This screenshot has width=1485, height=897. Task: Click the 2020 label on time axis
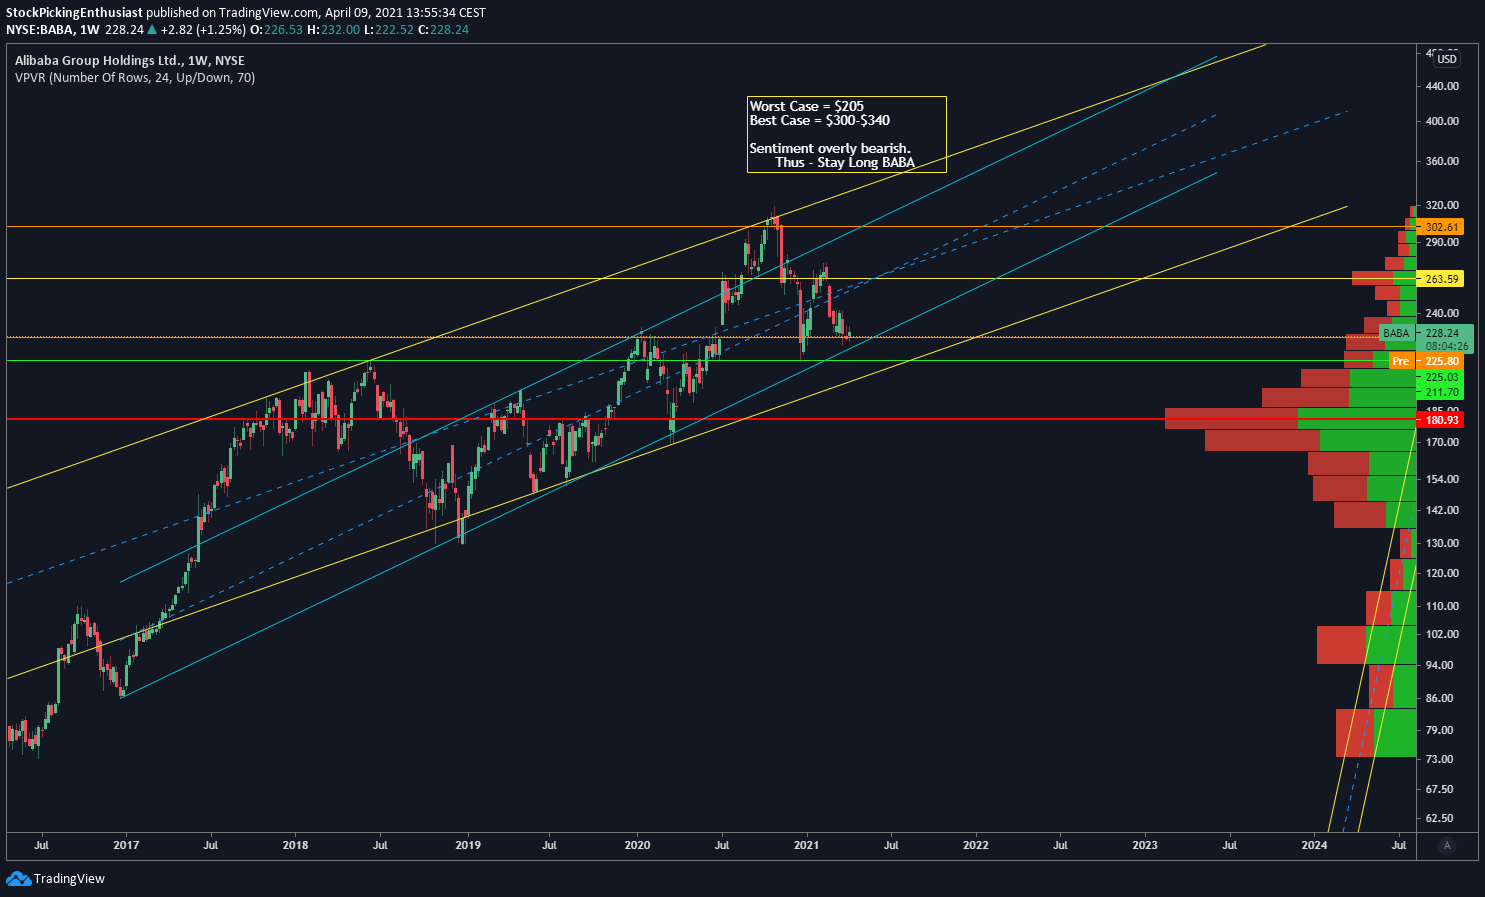(x=637, y=845)
